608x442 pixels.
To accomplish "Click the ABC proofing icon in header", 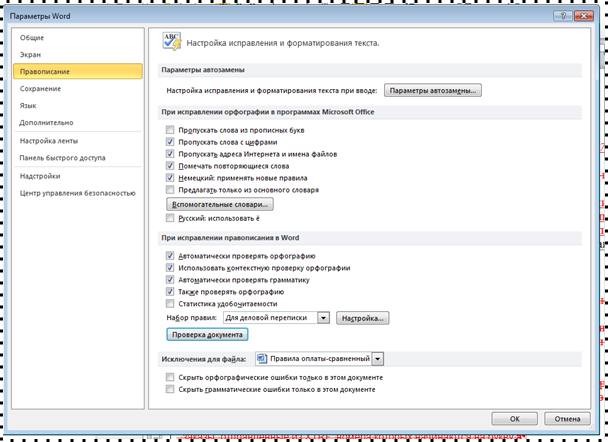I will (172, 41).
